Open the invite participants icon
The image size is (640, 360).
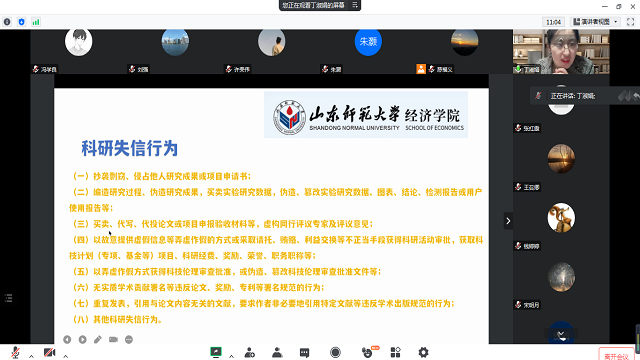[x=249, y=352]
